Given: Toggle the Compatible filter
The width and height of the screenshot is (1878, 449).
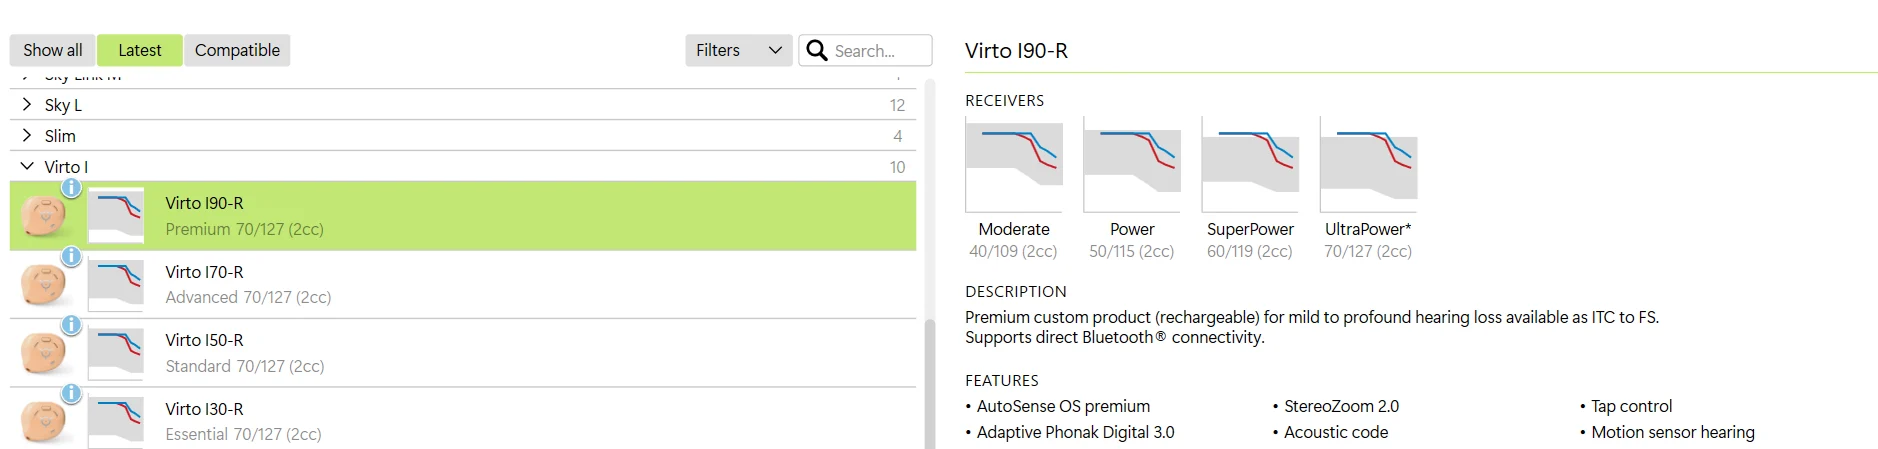Looking at the screenshot, I should [237, 50].
